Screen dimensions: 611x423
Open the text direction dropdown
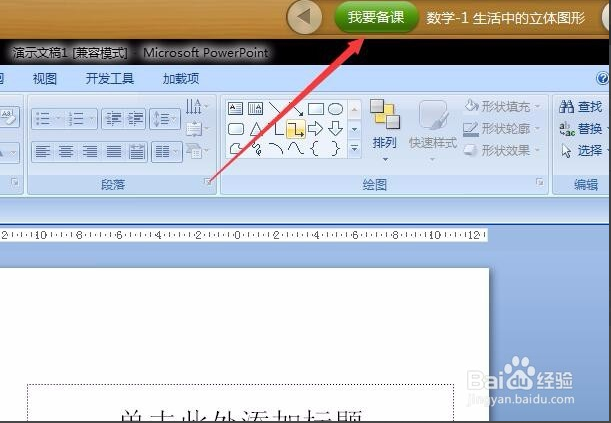(x=197, y=106)
